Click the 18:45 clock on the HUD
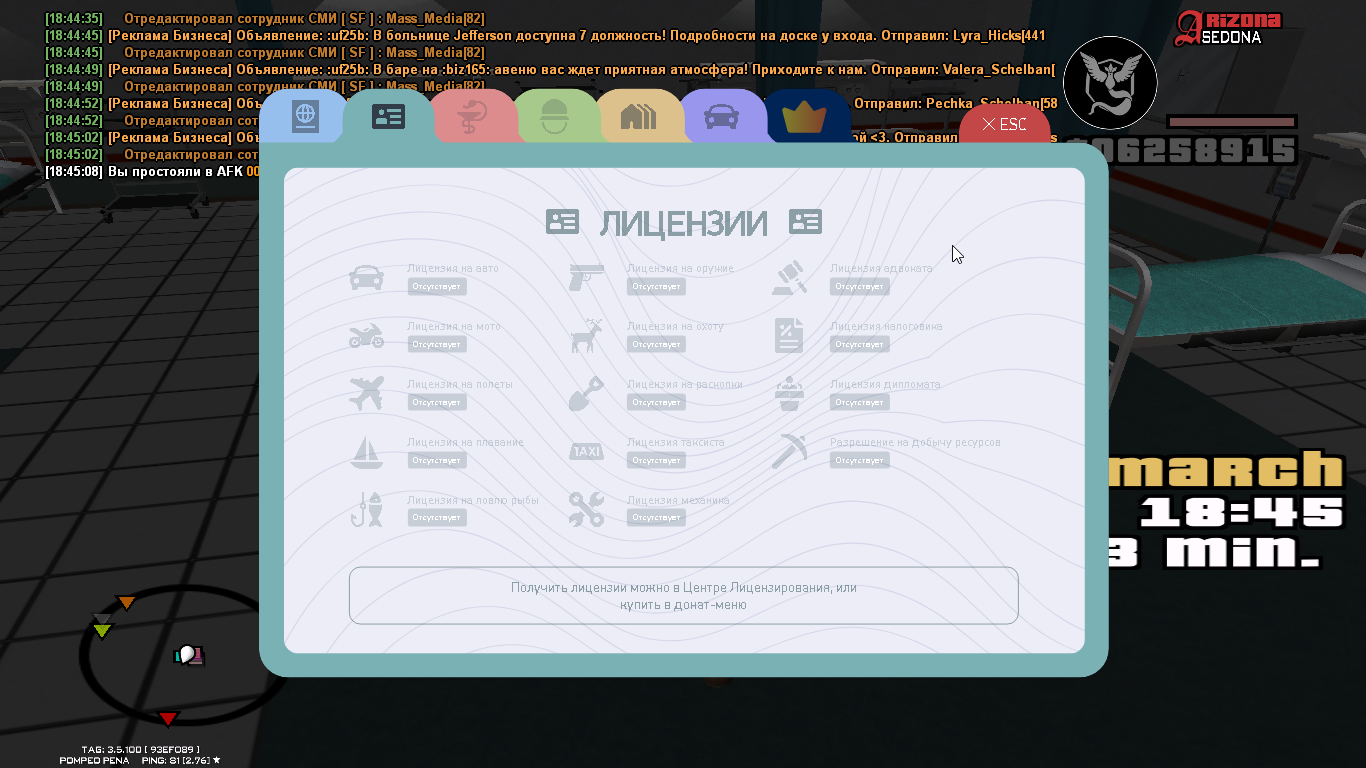 click(x=1242, y=512)
